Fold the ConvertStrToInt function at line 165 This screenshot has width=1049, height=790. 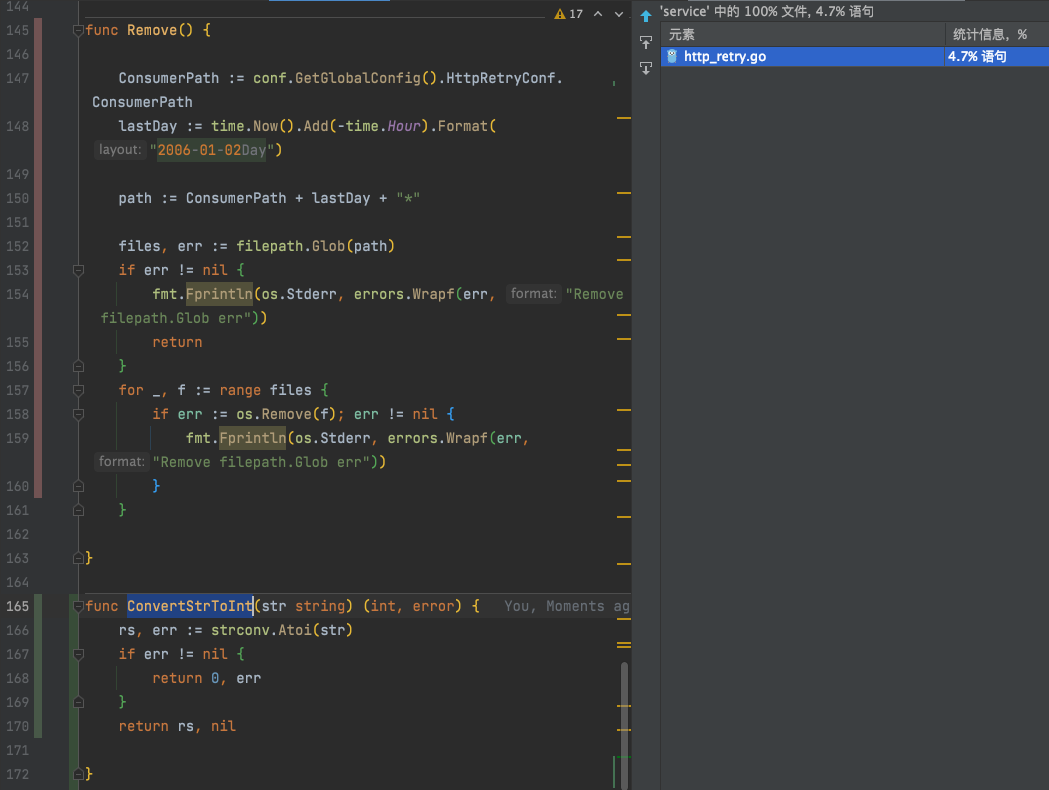(76, 607)
